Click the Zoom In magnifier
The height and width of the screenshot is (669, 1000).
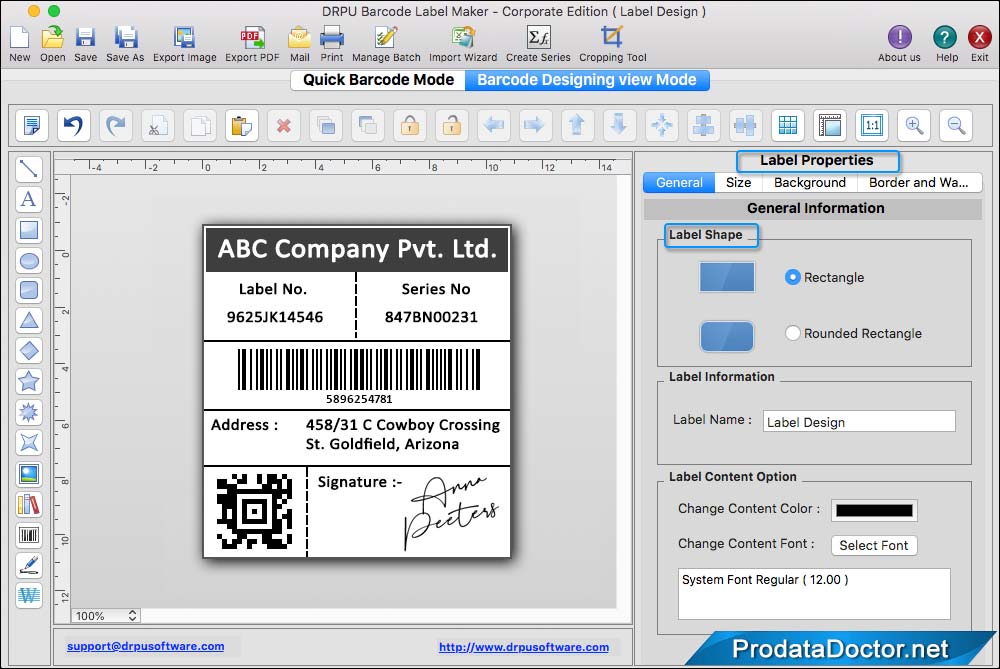(x=914, y=125)
